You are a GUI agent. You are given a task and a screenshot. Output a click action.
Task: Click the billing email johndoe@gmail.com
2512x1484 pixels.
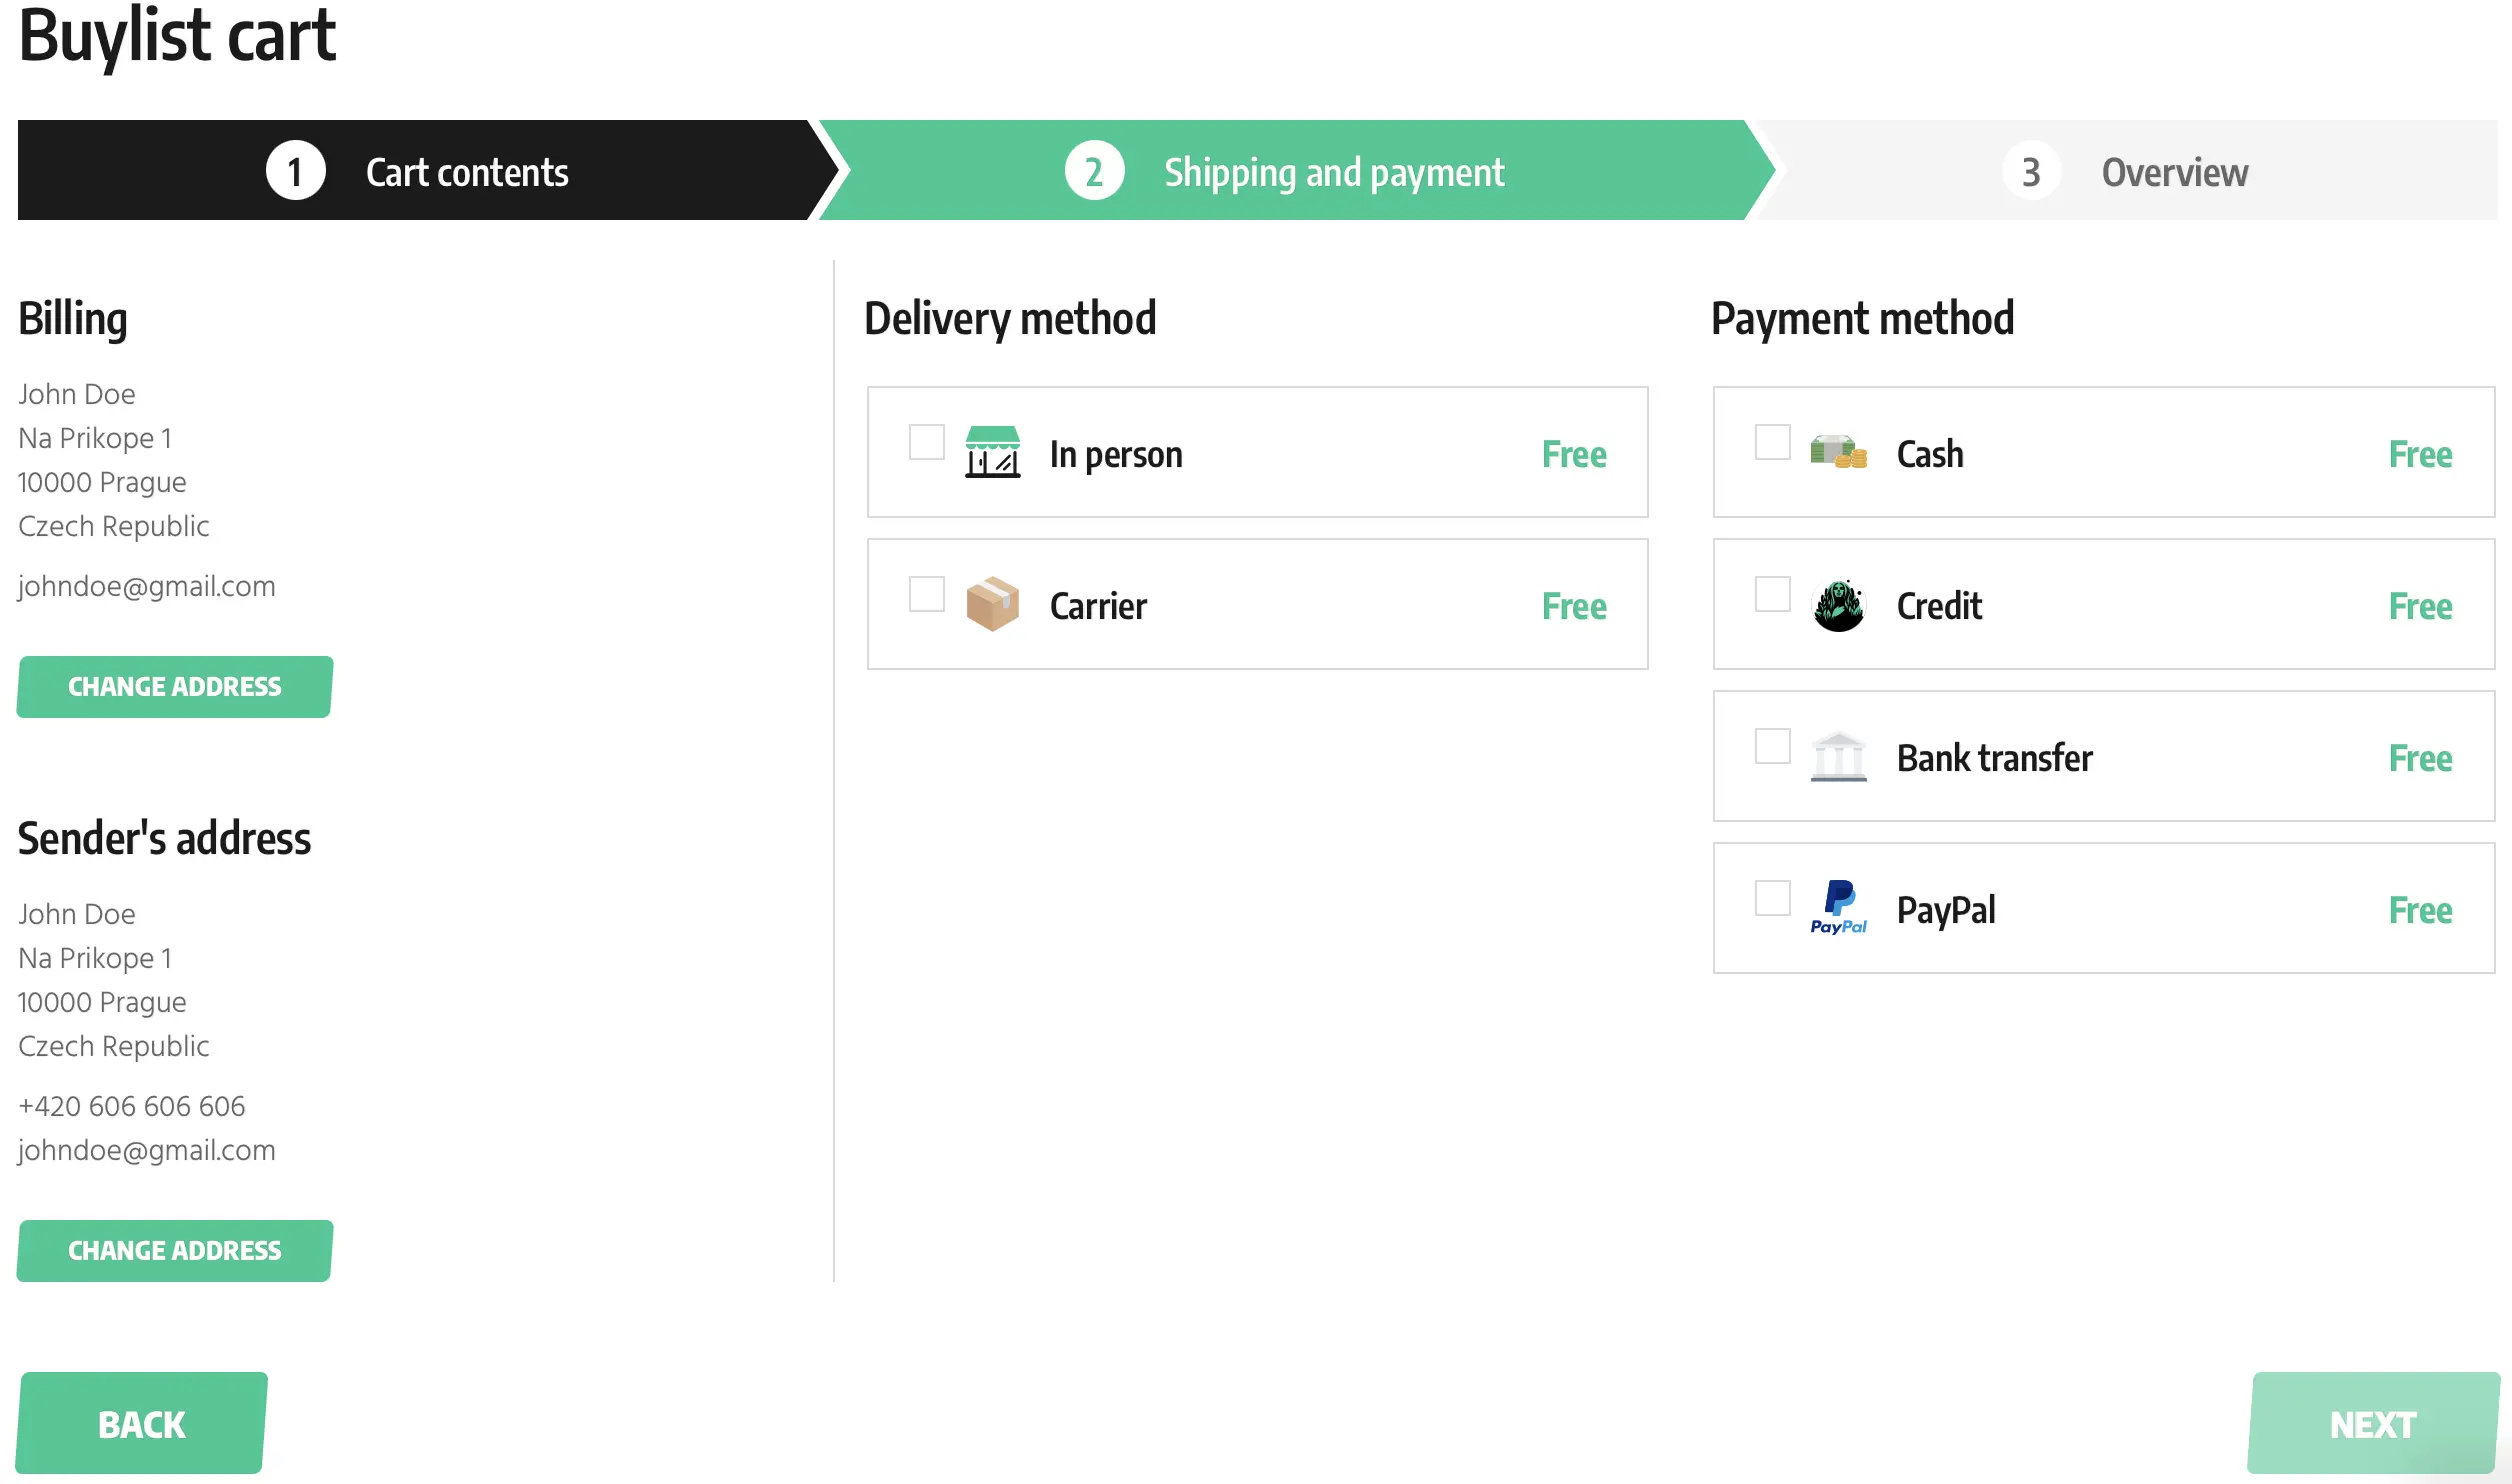click(145, 587)
